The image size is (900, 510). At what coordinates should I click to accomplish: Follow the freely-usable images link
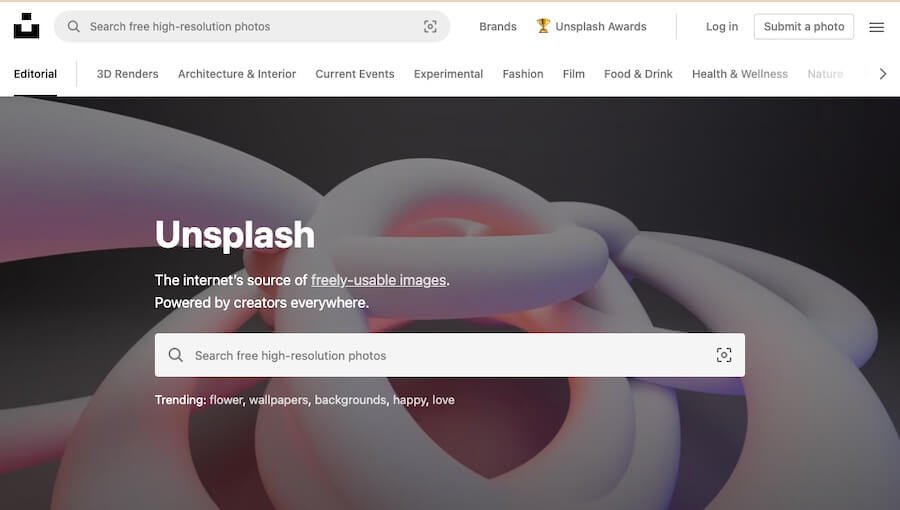(378, 280)
